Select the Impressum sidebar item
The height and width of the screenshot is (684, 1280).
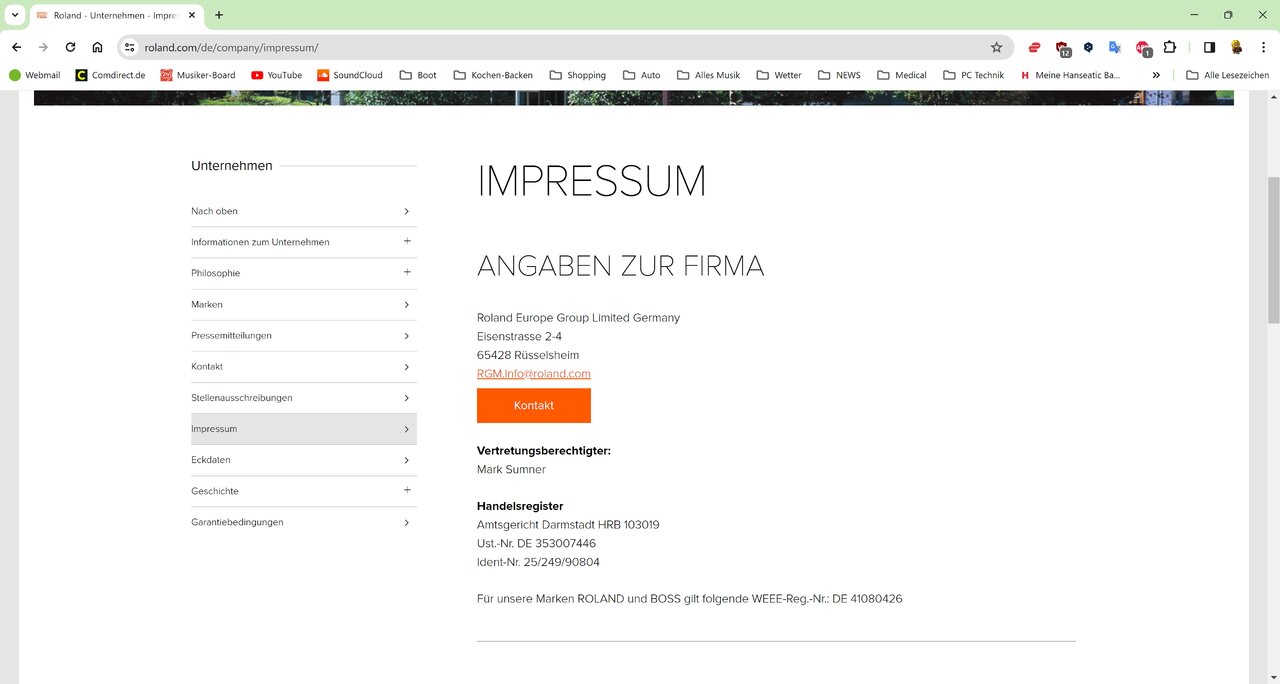coord(304,429)
